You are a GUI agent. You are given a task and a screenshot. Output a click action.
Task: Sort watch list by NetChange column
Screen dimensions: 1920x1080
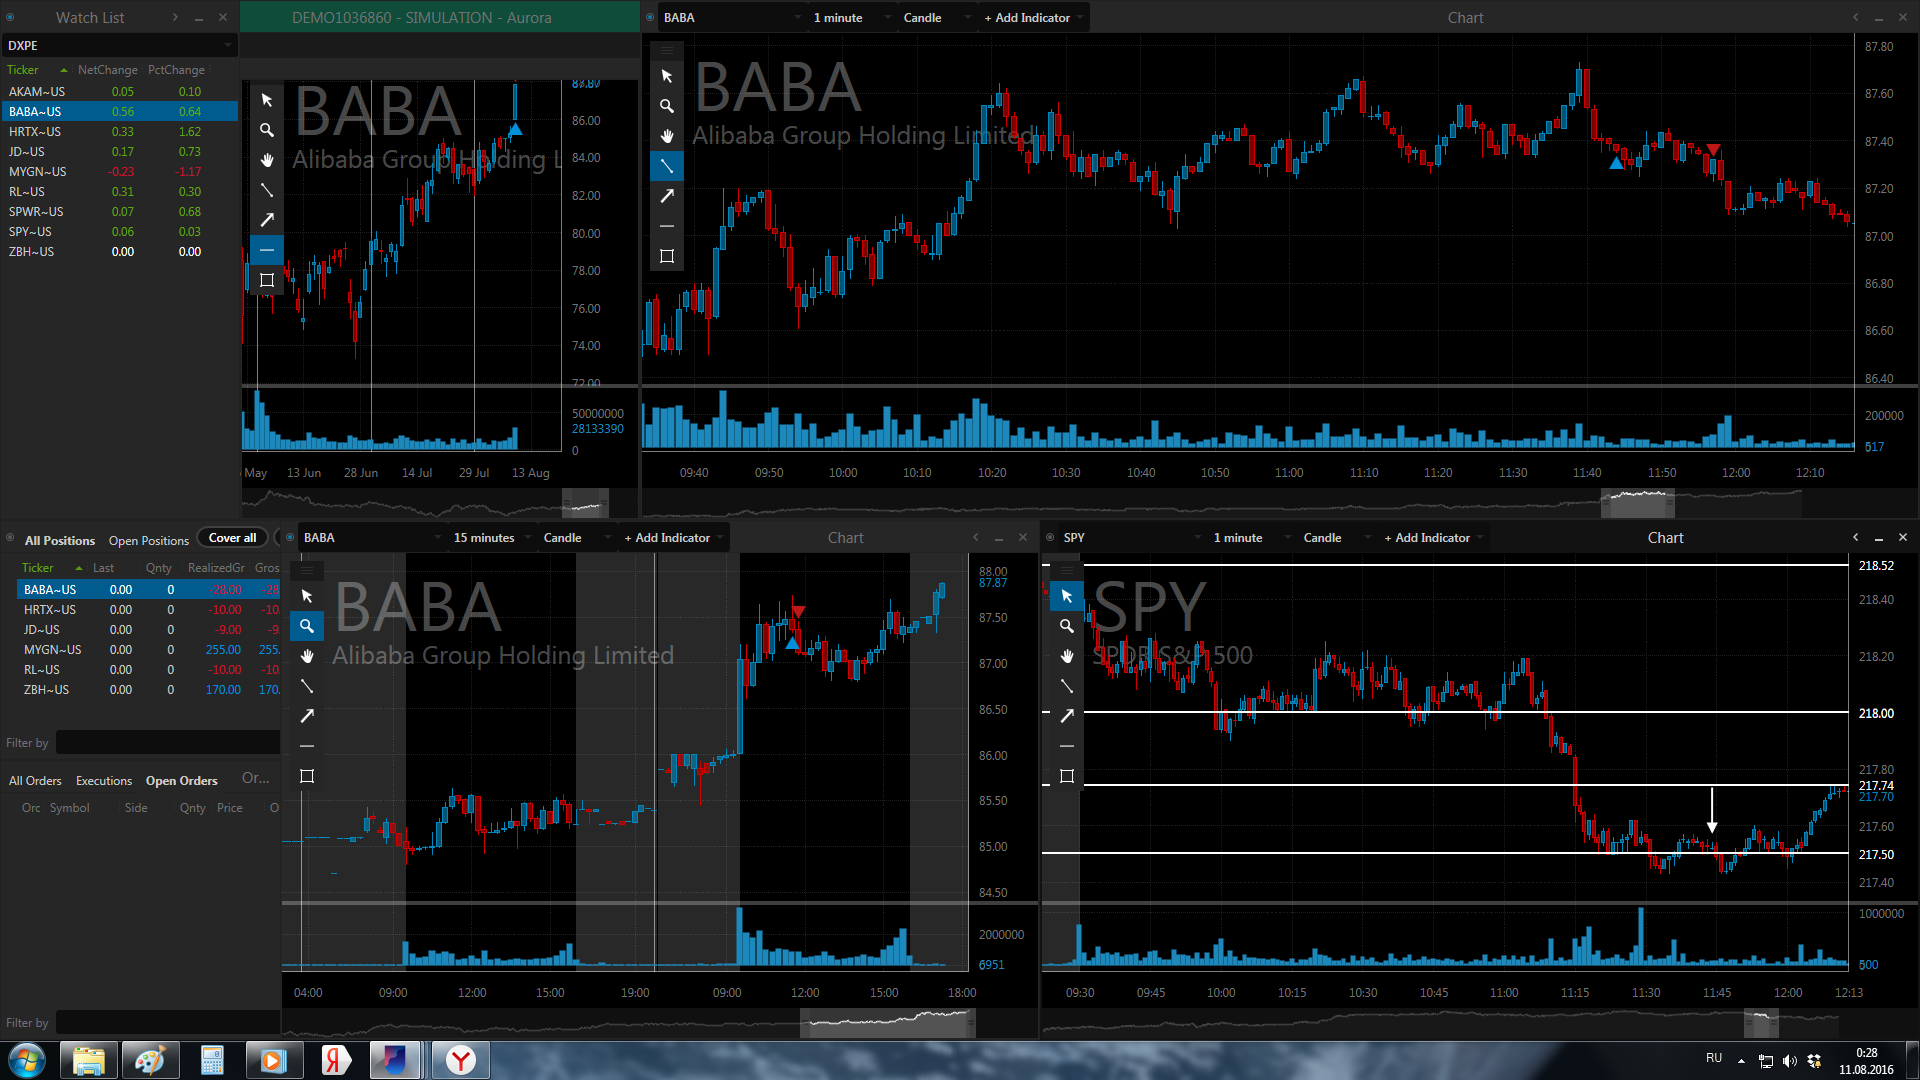point(108,70)
